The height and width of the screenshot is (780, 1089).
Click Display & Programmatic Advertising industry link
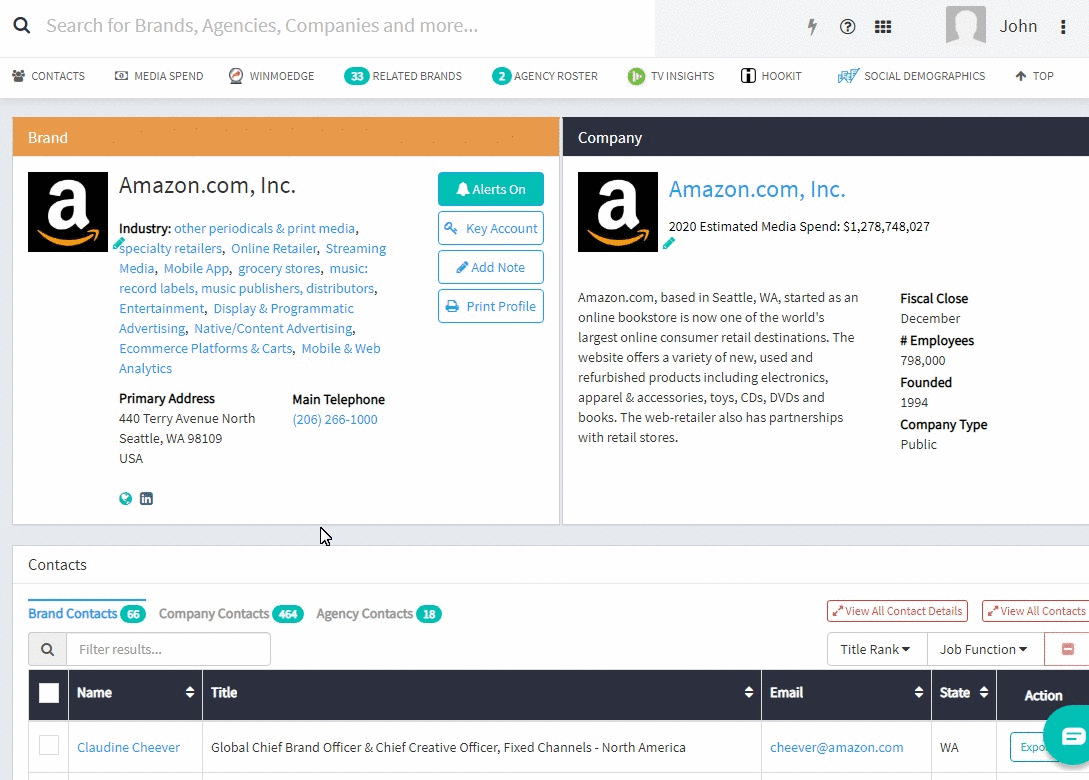(x=236, y=318)
